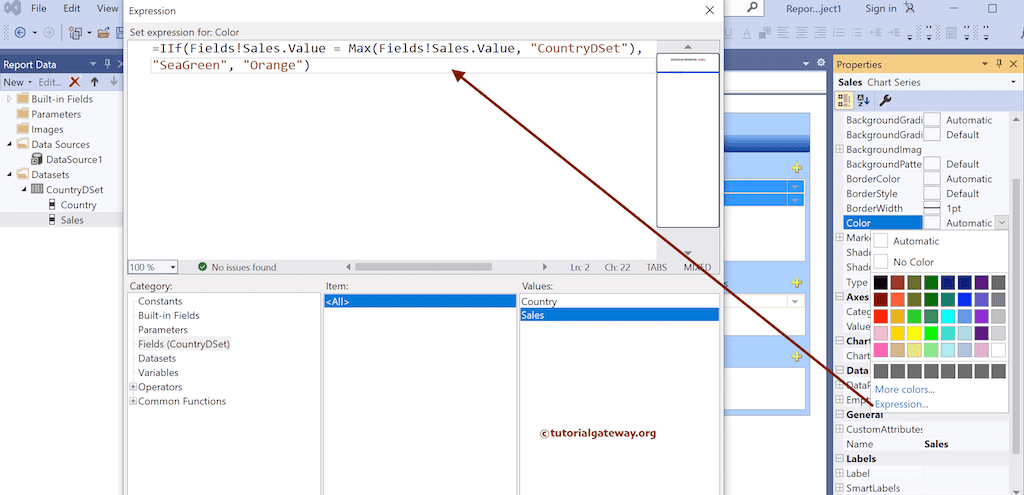Viewport: 1024px width, 495px height.
Task: Click the Visual Studio logo icon
Action: (12, 8)
